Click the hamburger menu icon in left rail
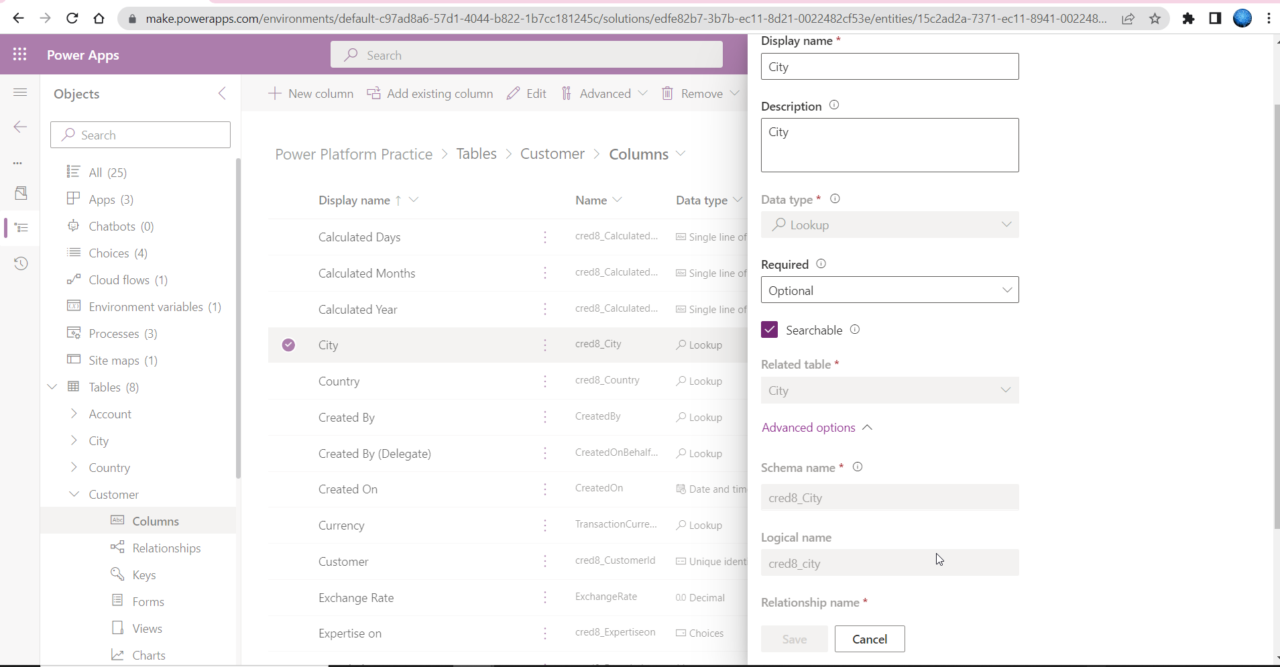Viewport: 1280px width, 667px height. pyautogui.click(x=20, y=92)
